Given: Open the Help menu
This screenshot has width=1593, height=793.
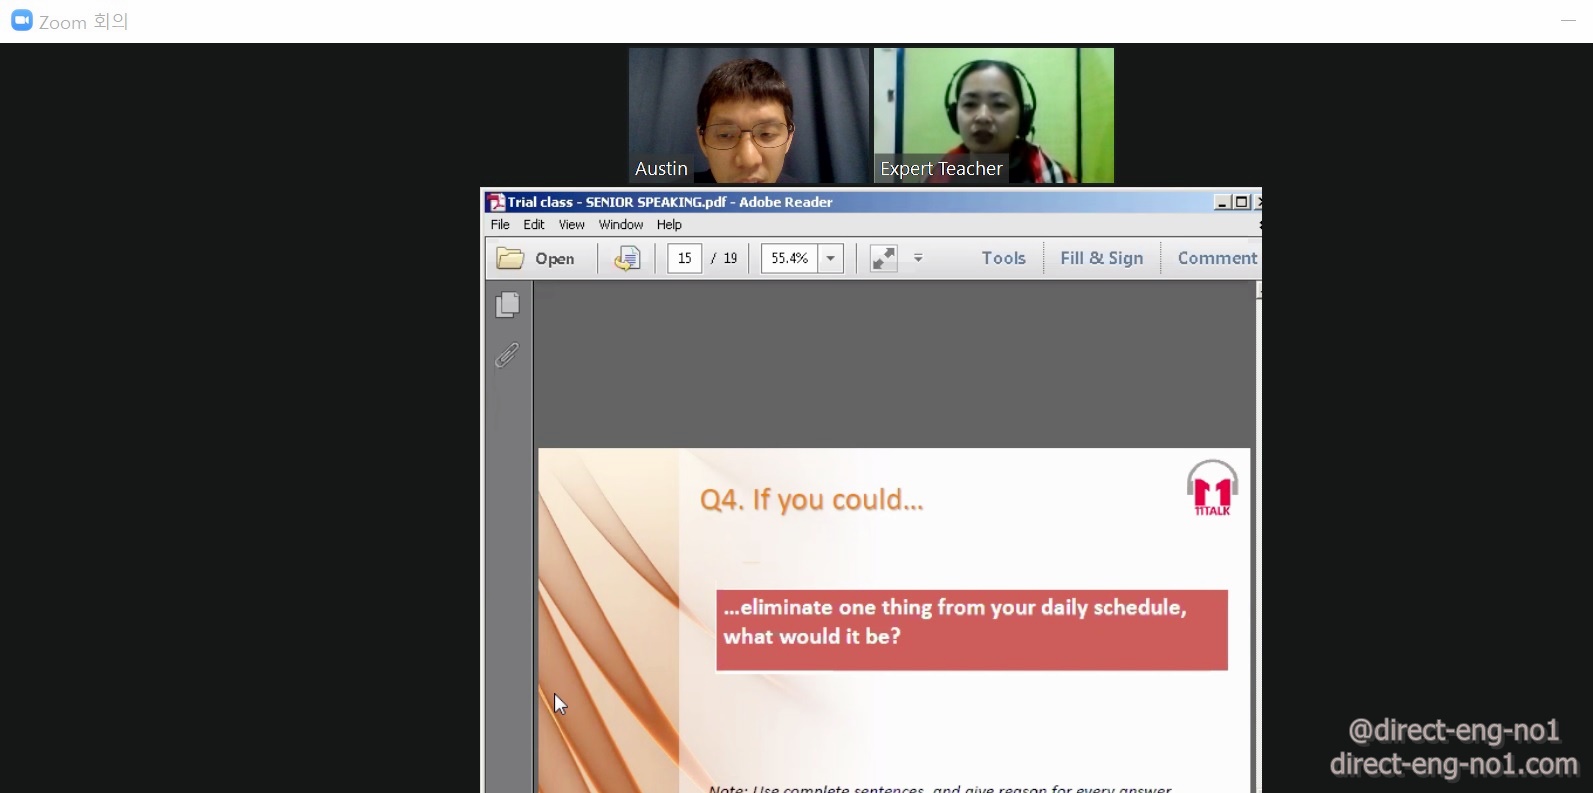Looking at the screenshot, I should click(x=669, y=225).
